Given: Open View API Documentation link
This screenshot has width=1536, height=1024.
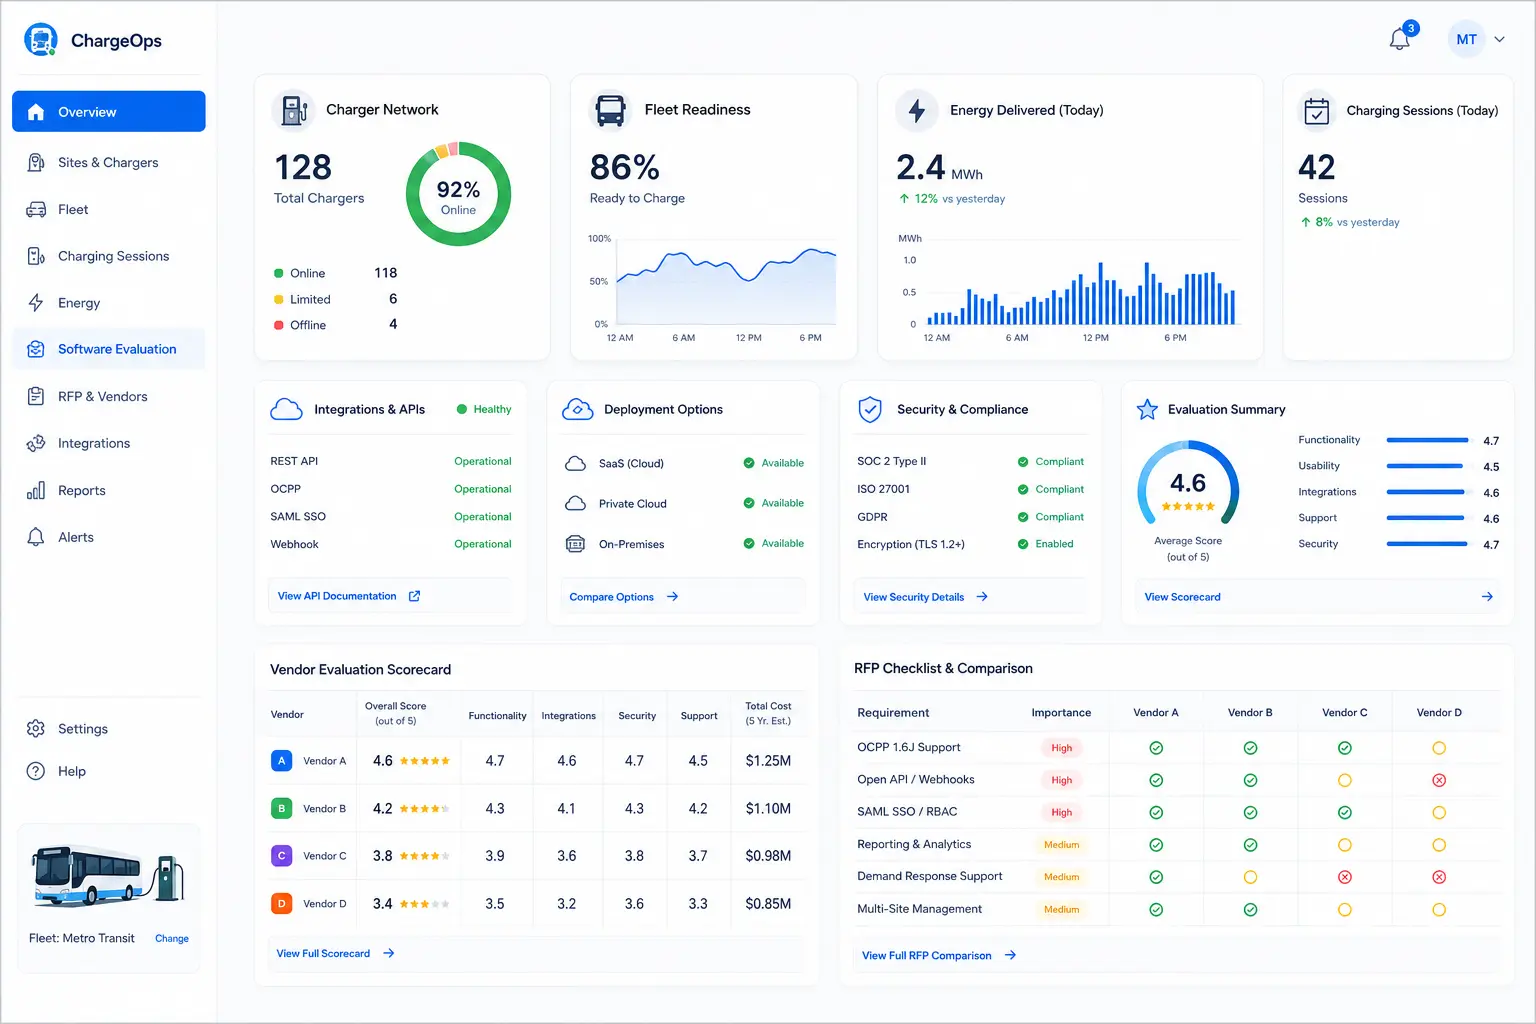Looking at the screenshot, I should [349, 596].
